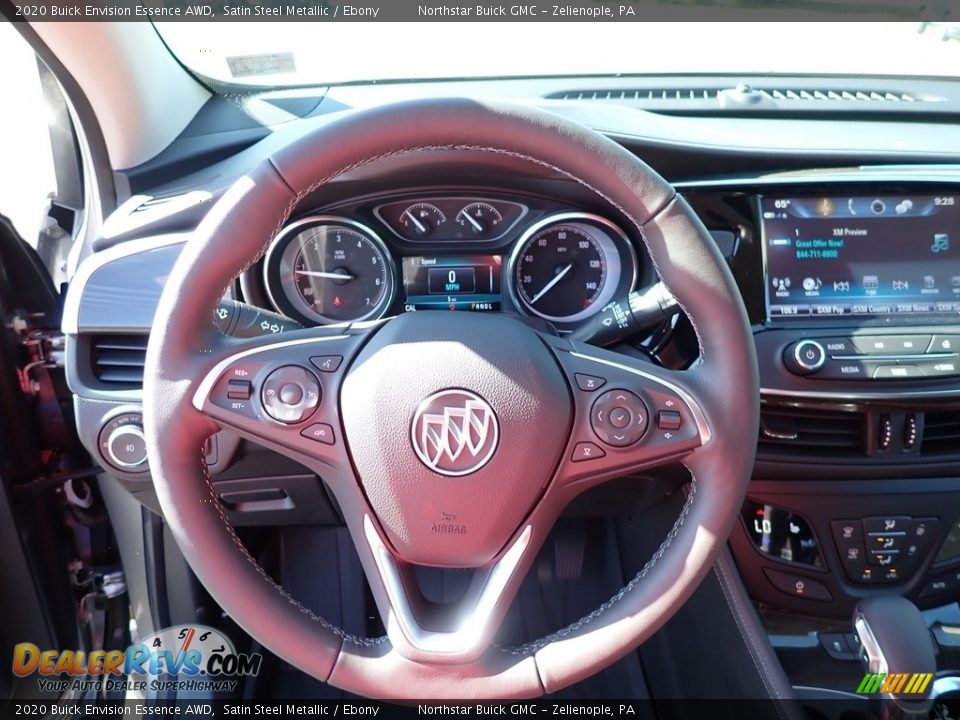
Task: Tap the round selector on left steering spoke
Action: (x=291, y=394)
